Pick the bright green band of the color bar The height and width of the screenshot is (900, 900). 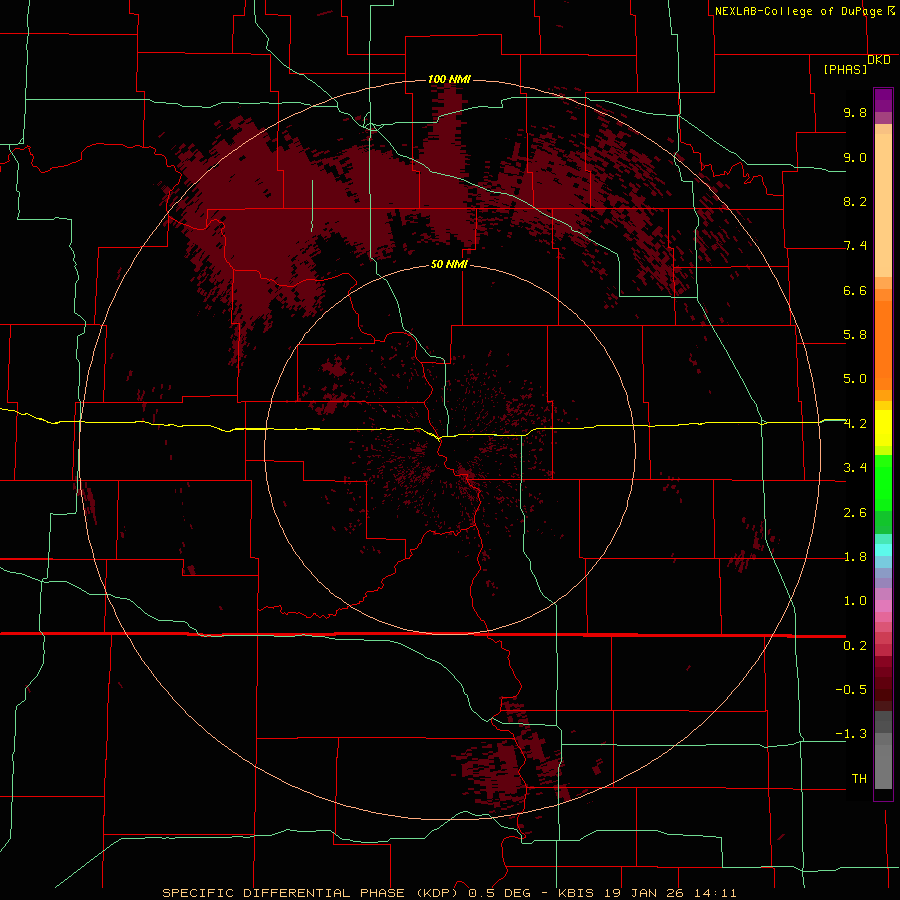883,482
